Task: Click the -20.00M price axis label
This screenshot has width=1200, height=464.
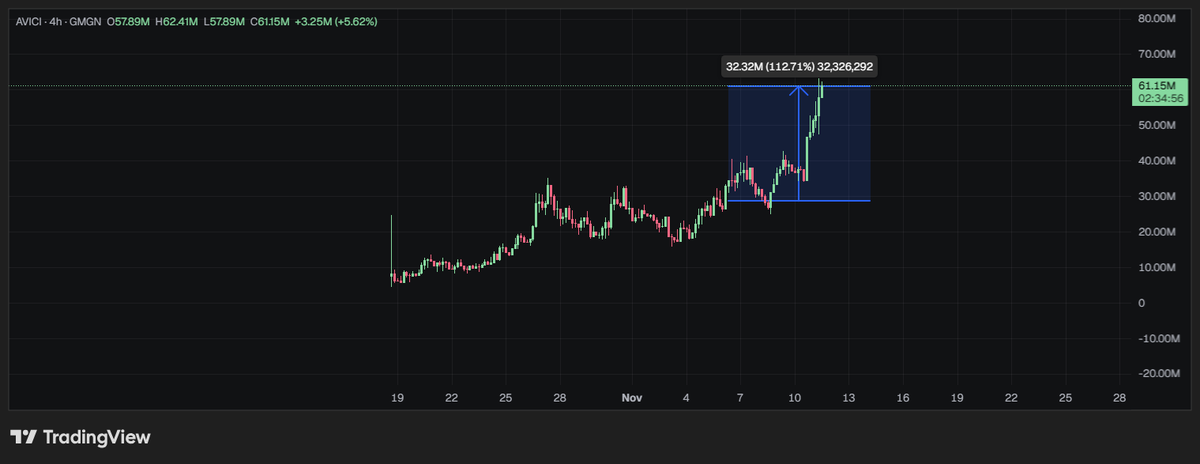Action: [x=1160, y=374]
